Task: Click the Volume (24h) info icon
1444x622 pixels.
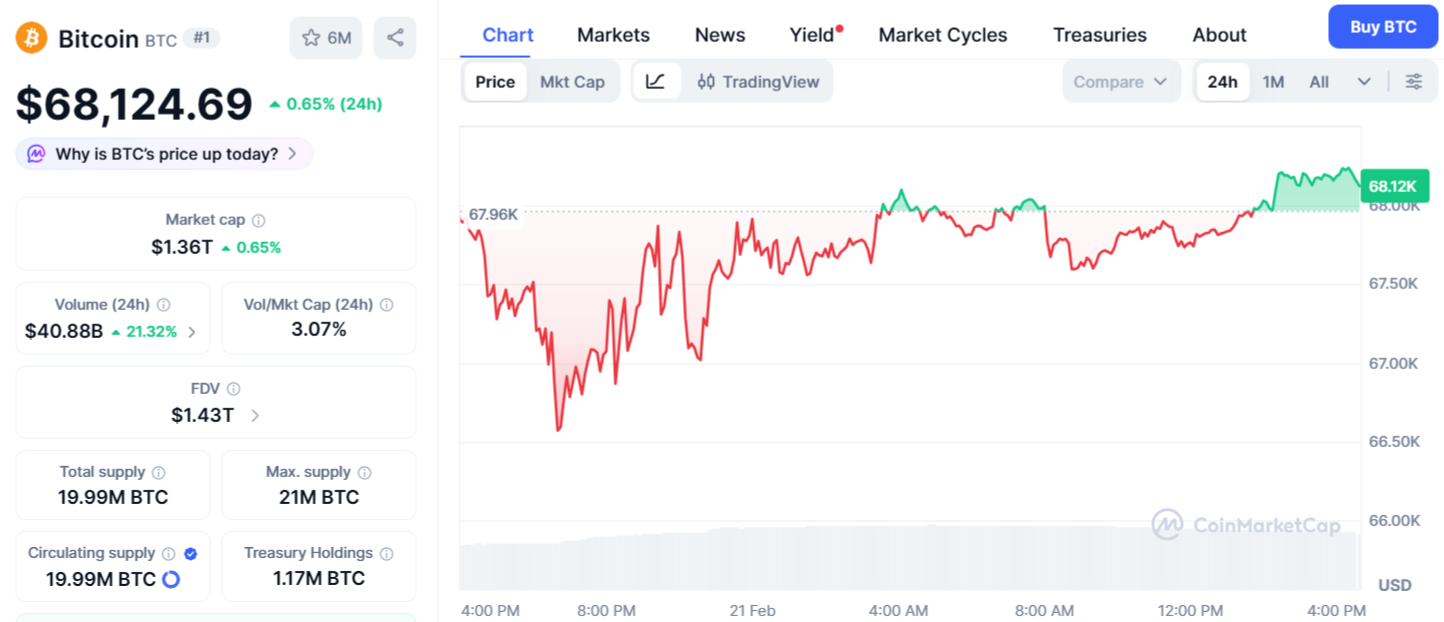Action: (164, 304)
